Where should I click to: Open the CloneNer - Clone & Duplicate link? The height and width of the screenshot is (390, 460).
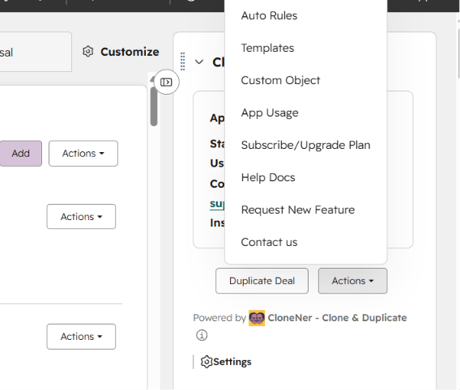pos(337,318)
